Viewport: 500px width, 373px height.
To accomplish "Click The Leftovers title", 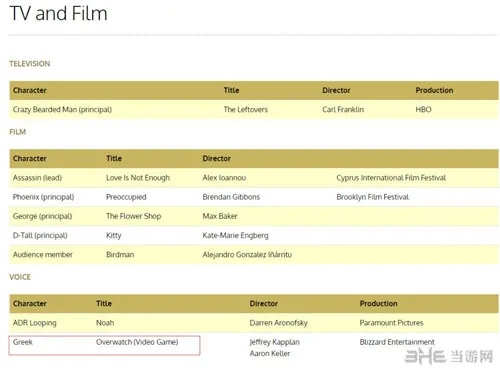I will tap(246, 109).
